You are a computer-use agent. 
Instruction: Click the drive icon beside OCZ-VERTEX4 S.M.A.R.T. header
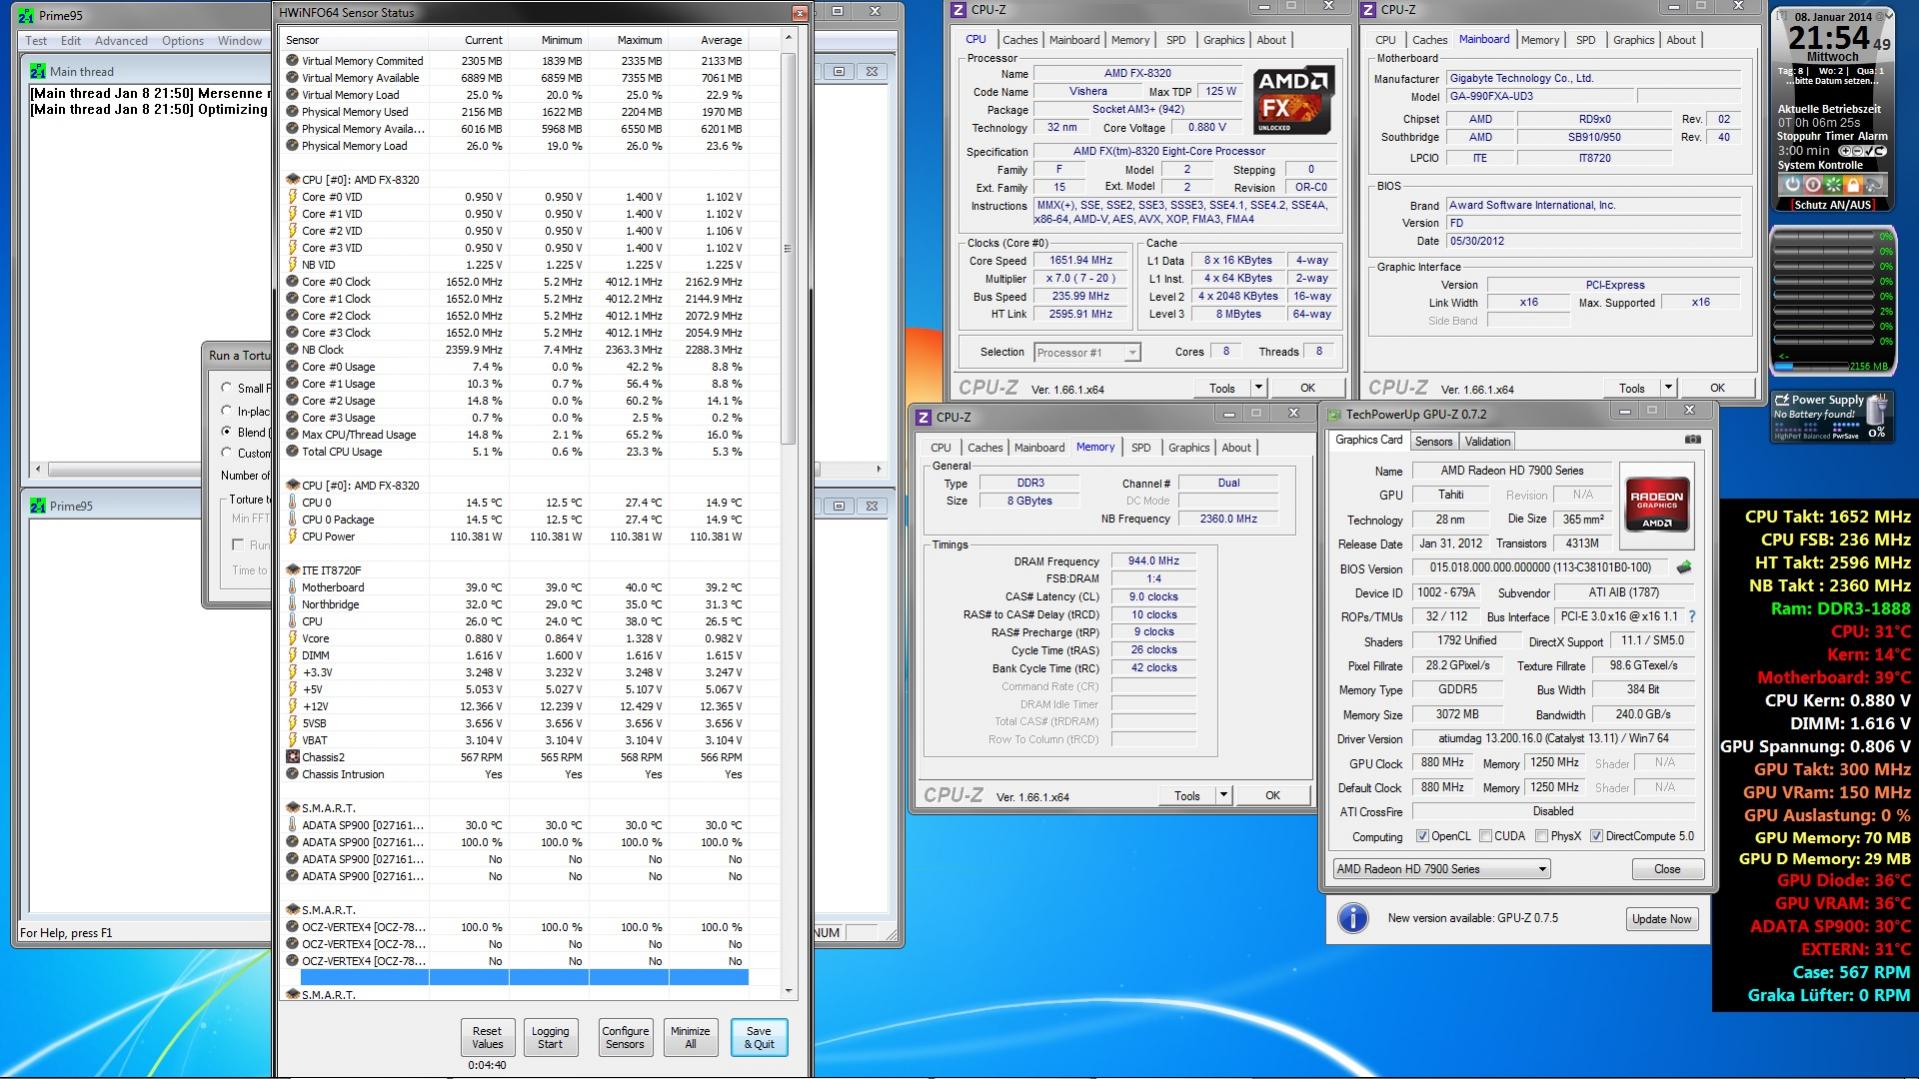[293, 910]
